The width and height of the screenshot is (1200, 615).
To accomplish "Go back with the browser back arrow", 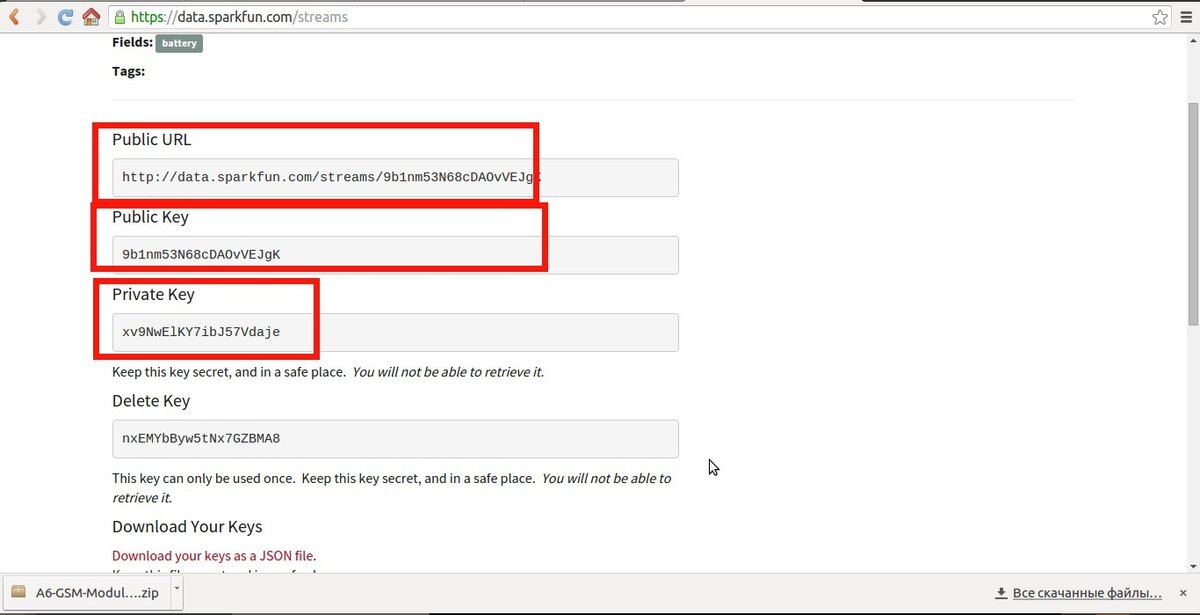I will 14,17.
